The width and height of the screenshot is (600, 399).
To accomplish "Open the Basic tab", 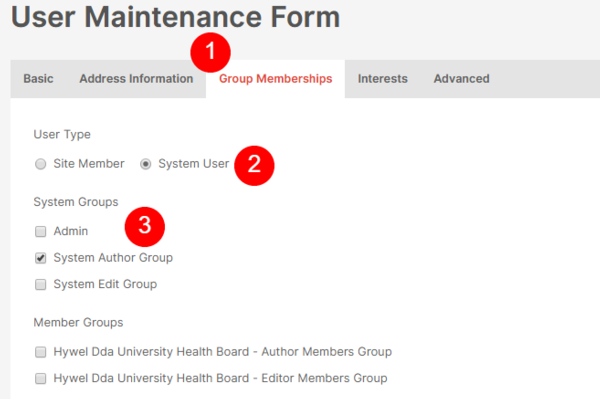I will (x=38, y=79).
